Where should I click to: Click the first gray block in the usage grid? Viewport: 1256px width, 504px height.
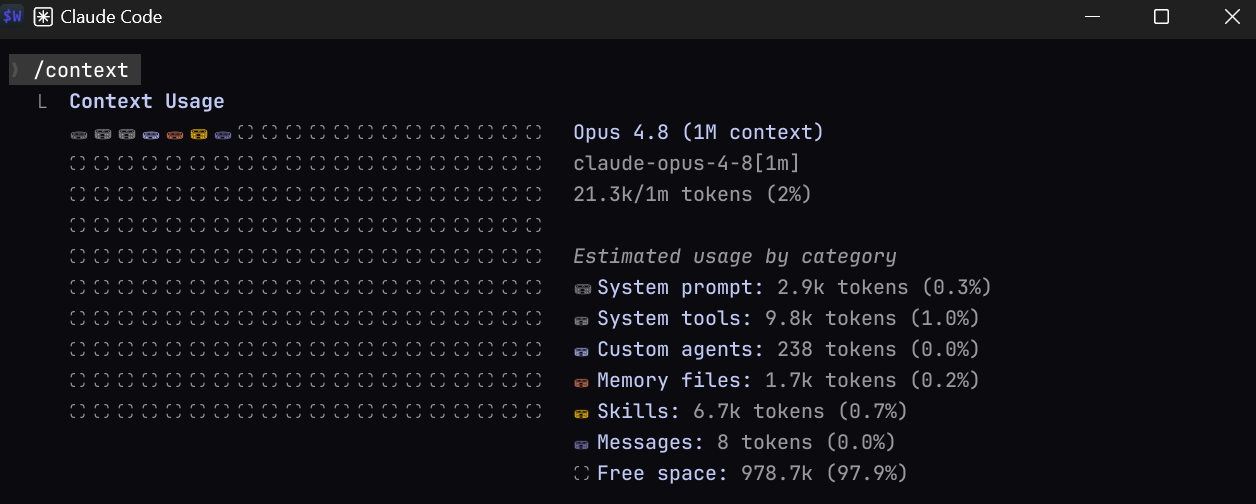(79, 134)
